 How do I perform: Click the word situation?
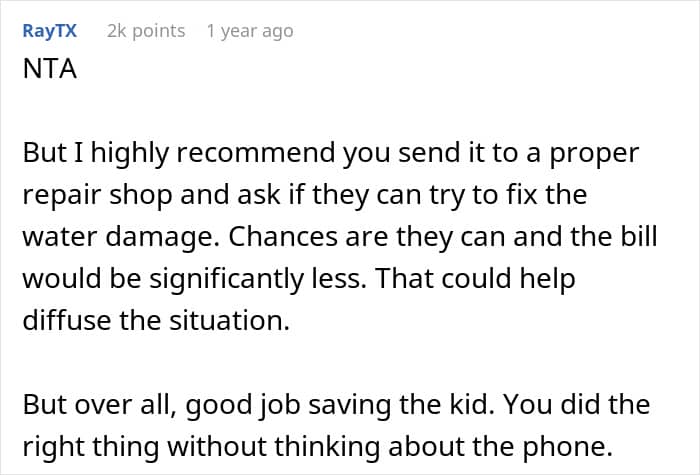point(229,320)
